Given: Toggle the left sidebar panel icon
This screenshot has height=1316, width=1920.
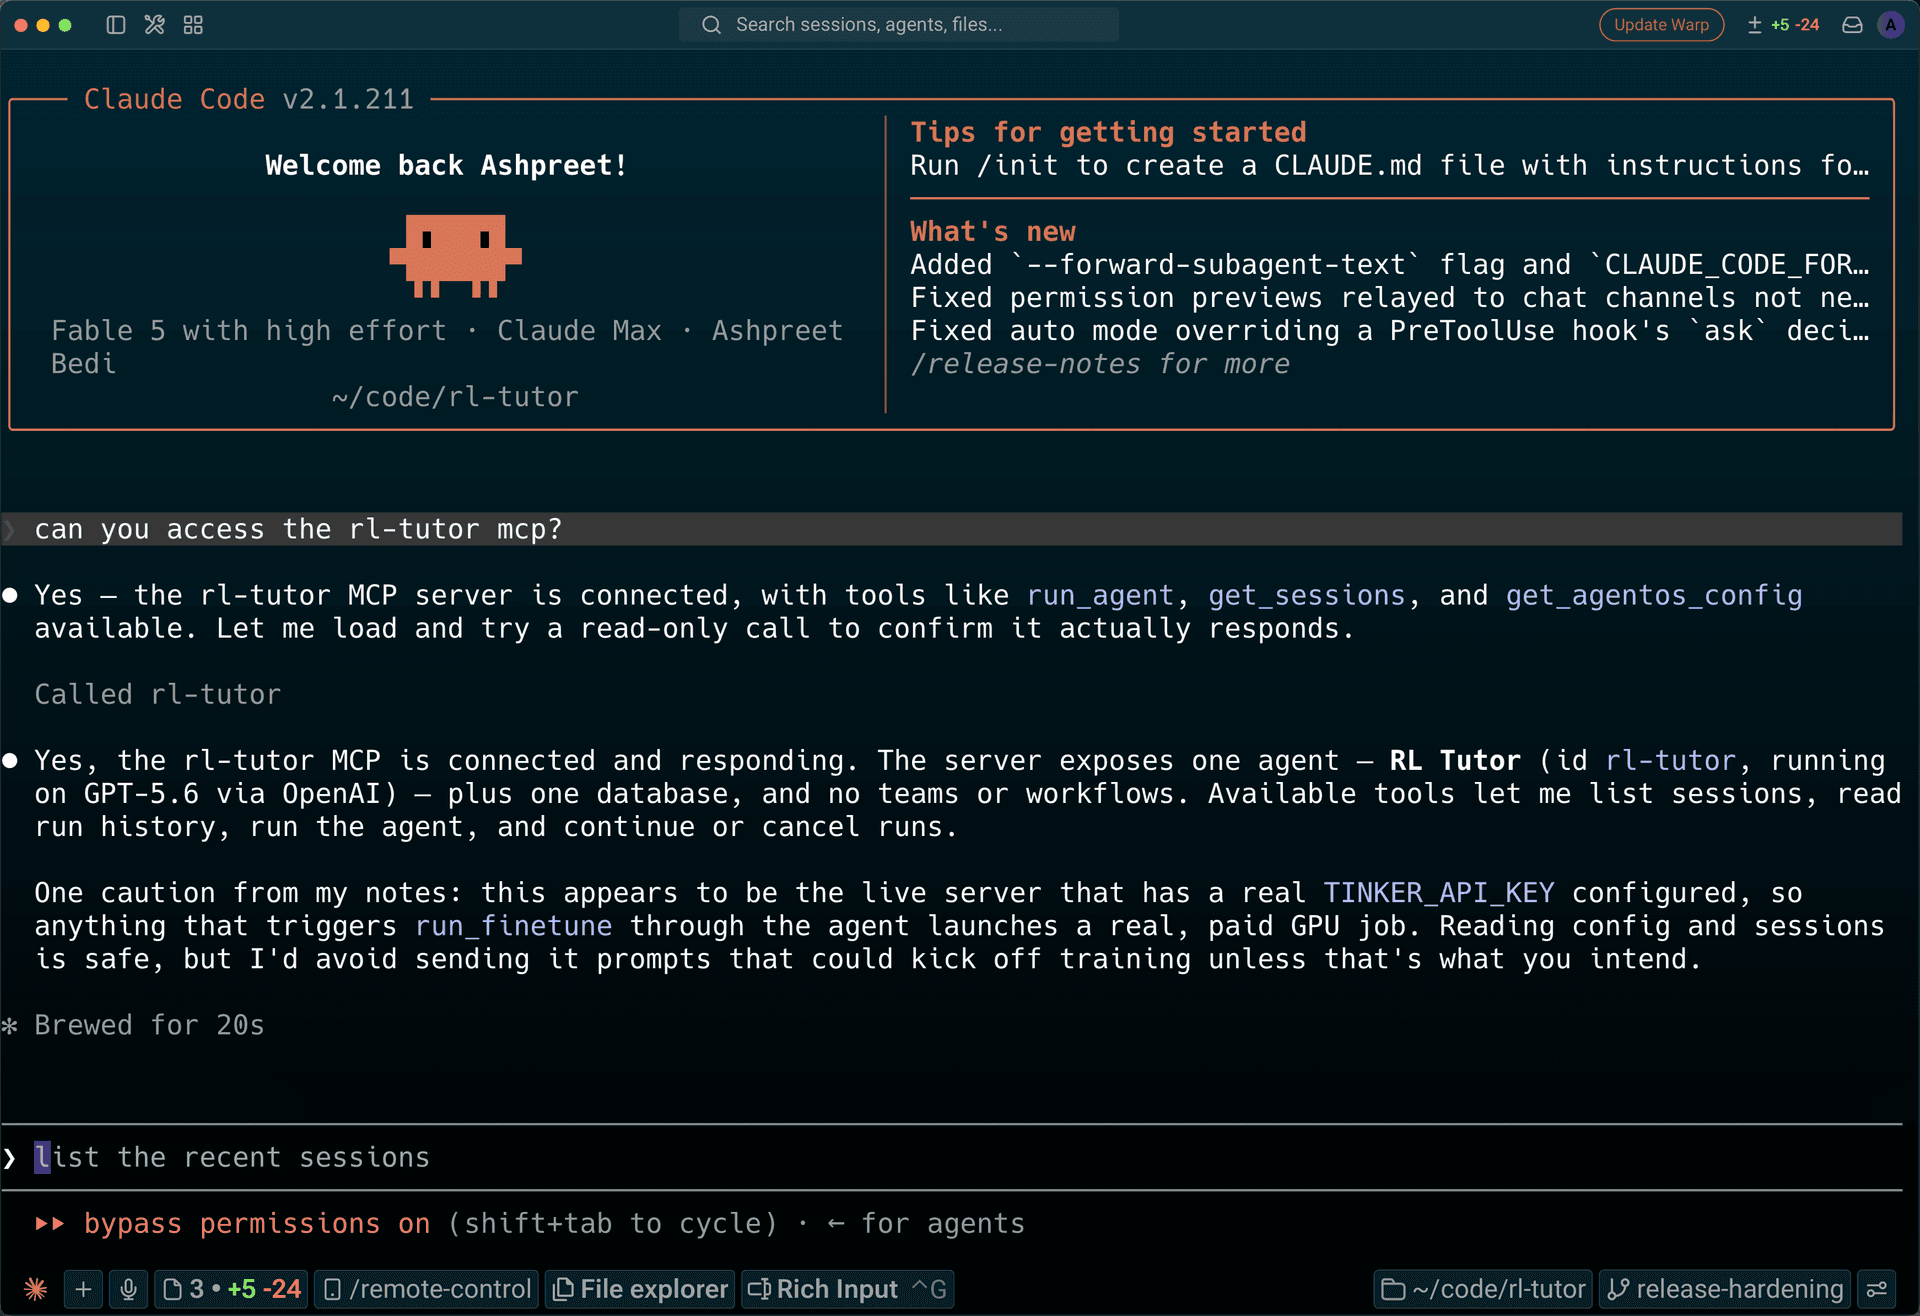Looking at the screenshot, I should tap(116, 25).
